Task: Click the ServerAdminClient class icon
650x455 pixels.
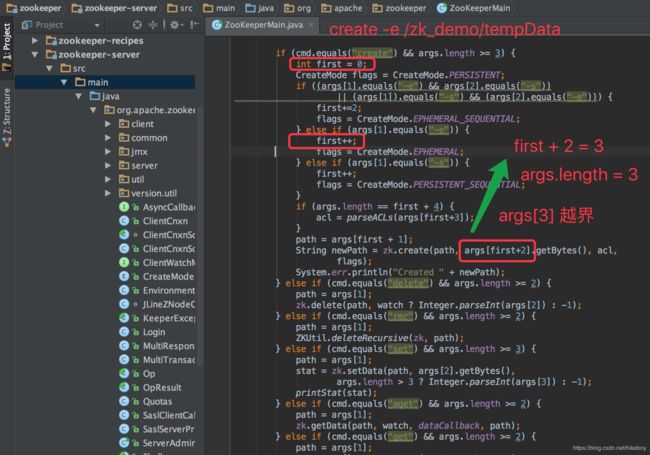Action: click(x=124, y=443)
